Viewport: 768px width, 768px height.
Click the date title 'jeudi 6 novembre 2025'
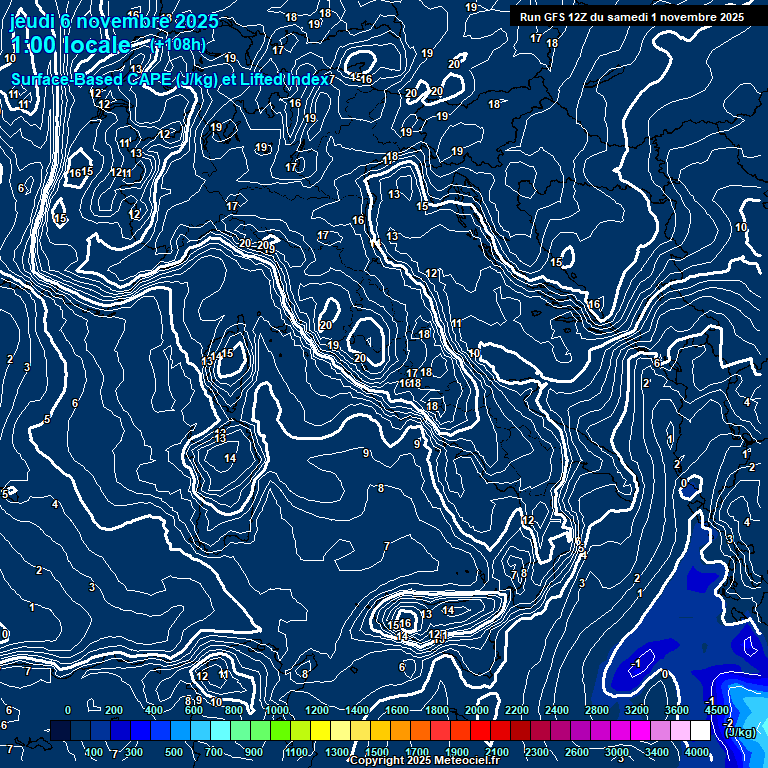tap(114, 22)
